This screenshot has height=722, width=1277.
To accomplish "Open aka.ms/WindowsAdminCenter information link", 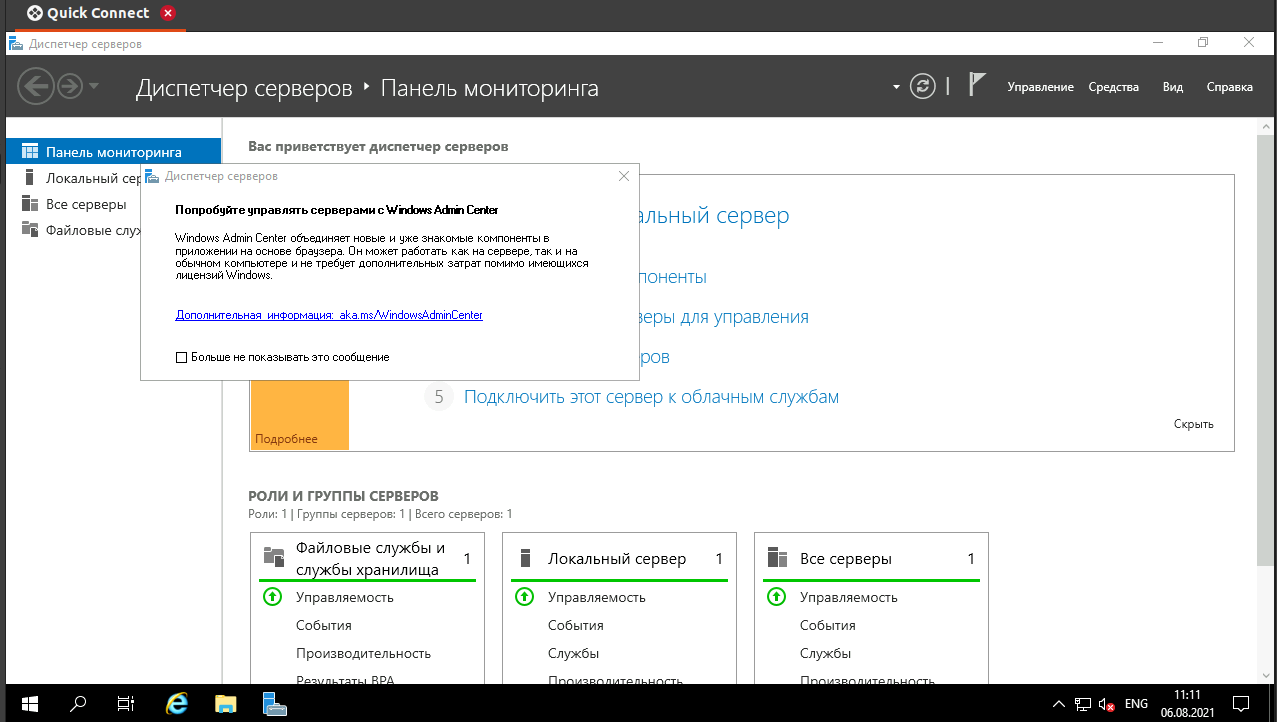I will click(329, 315).
